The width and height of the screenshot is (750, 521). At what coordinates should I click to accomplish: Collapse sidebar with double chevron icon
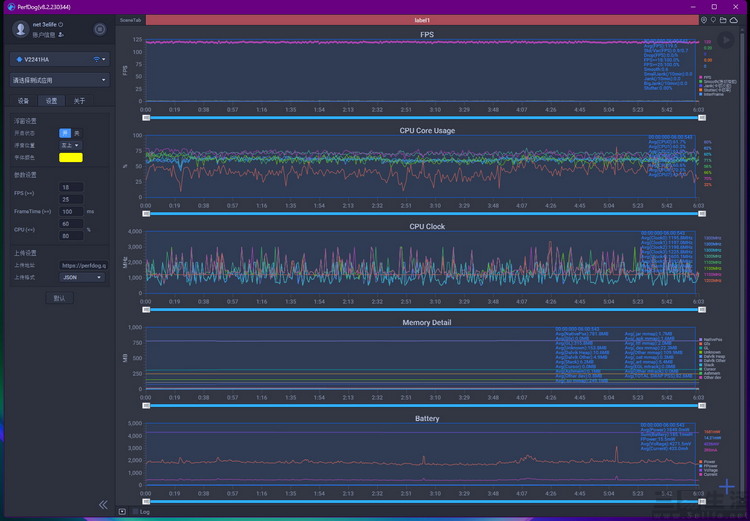click(x=103, y=505)
